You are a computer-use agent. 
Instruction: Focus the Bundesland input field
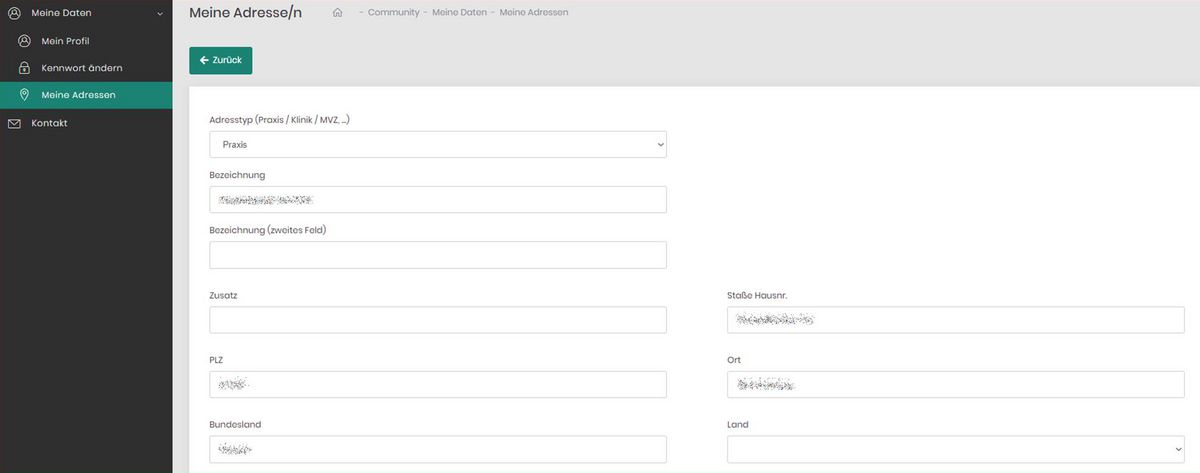pyautogui.click(x=438, y=449)
